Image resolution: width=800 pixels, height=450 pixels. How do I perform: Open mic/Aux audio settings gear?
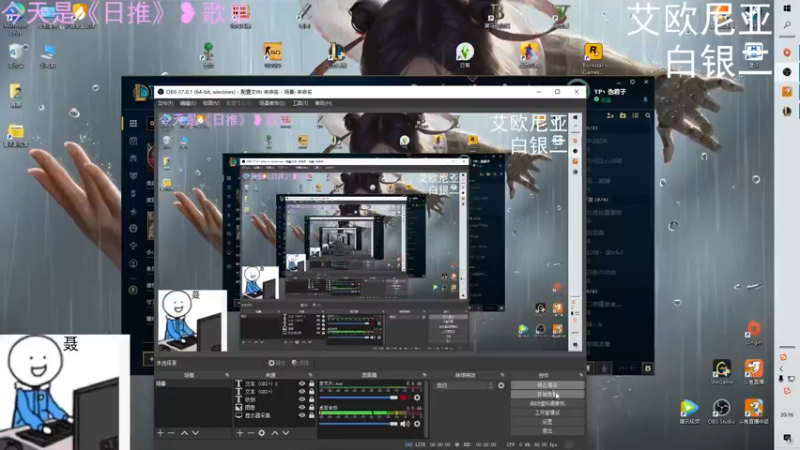point(417,397)
